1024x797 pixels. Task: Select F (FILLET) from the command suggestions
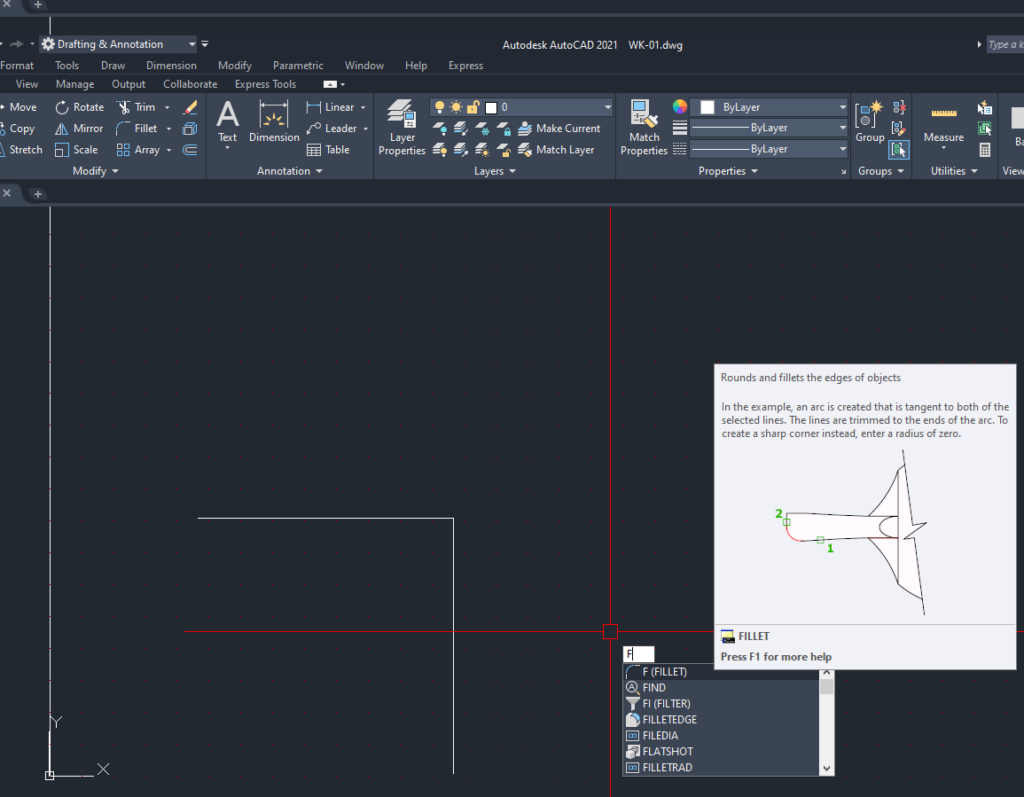point(664,672)
